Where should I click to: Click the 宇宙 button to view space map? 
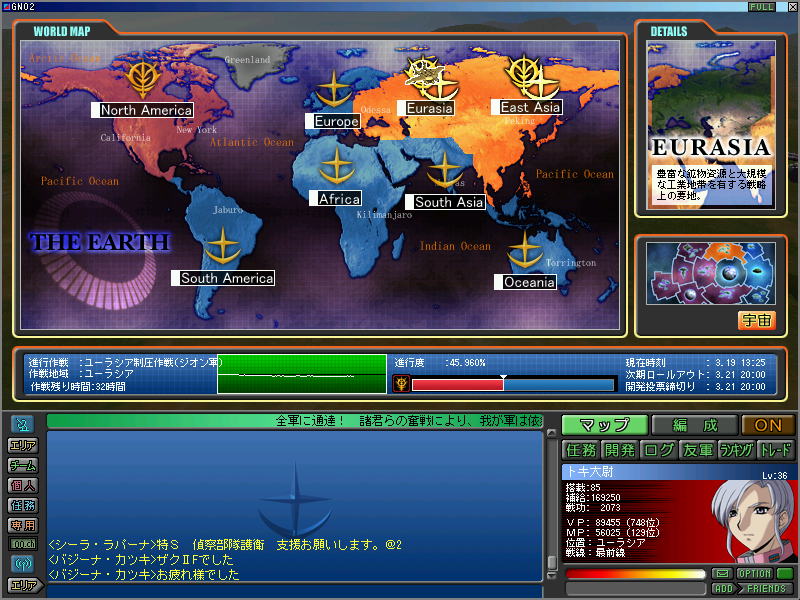[756, 320]
